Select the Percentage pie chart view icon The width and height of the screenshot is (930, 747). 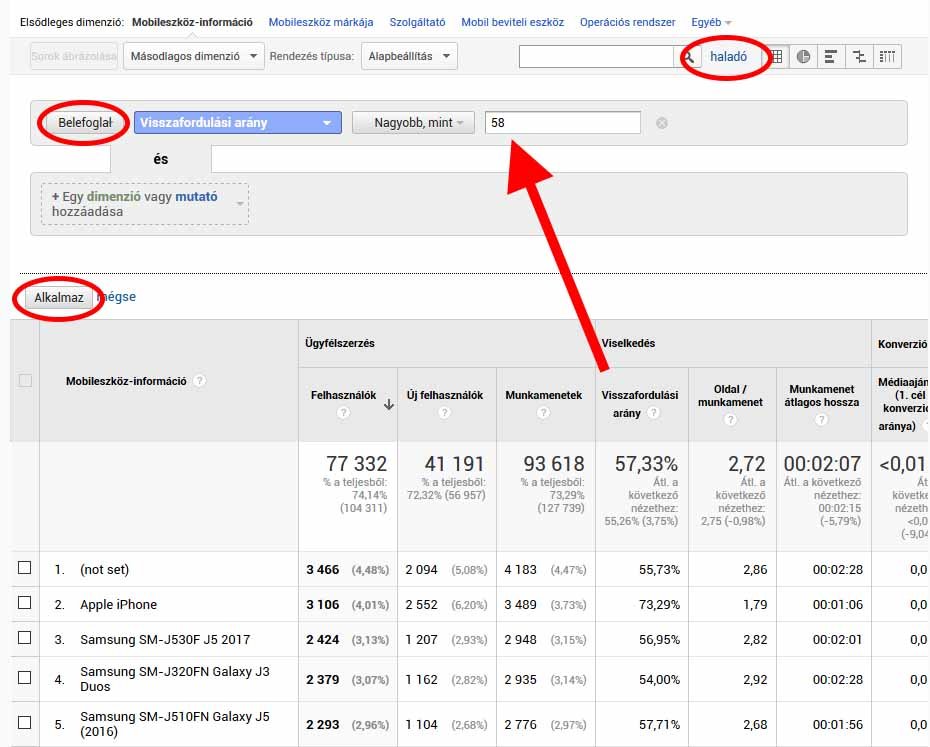tap(803, 57)
